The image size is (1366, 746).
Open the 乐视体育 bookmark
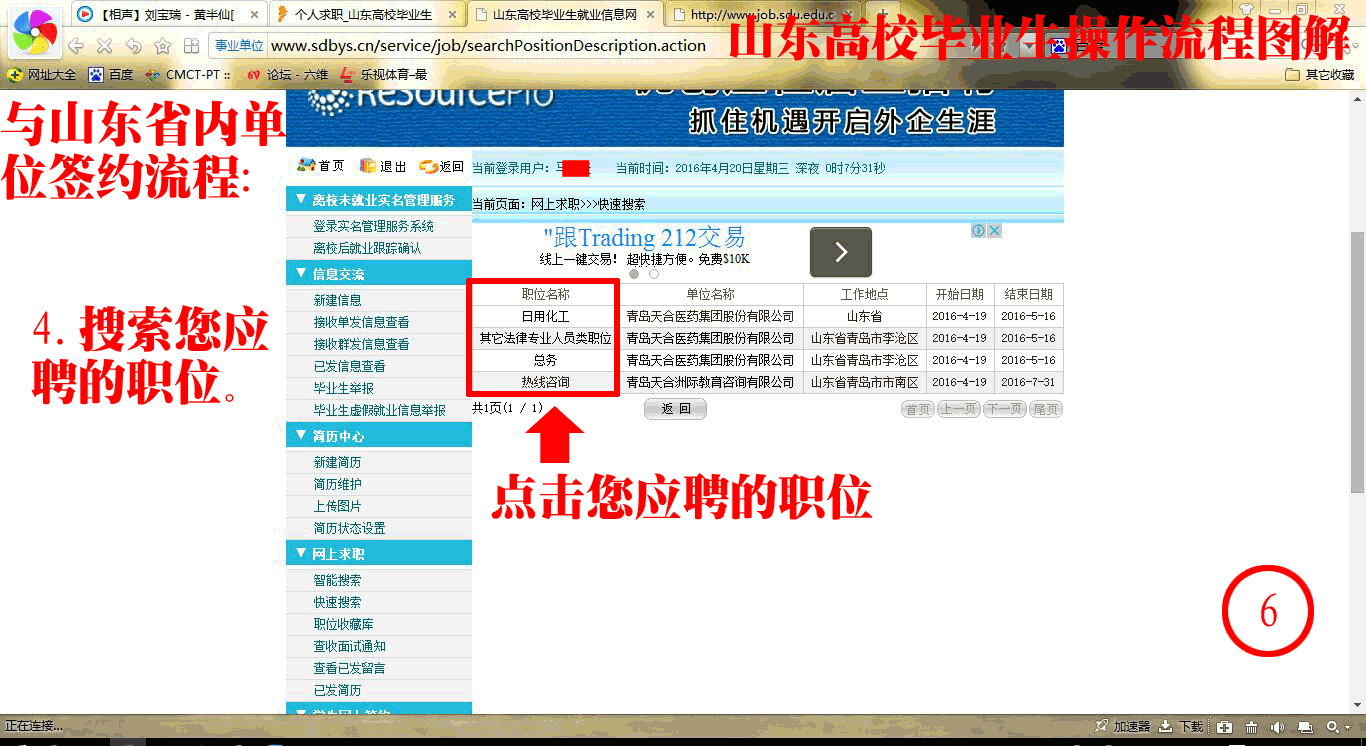[x=383, y=74]
